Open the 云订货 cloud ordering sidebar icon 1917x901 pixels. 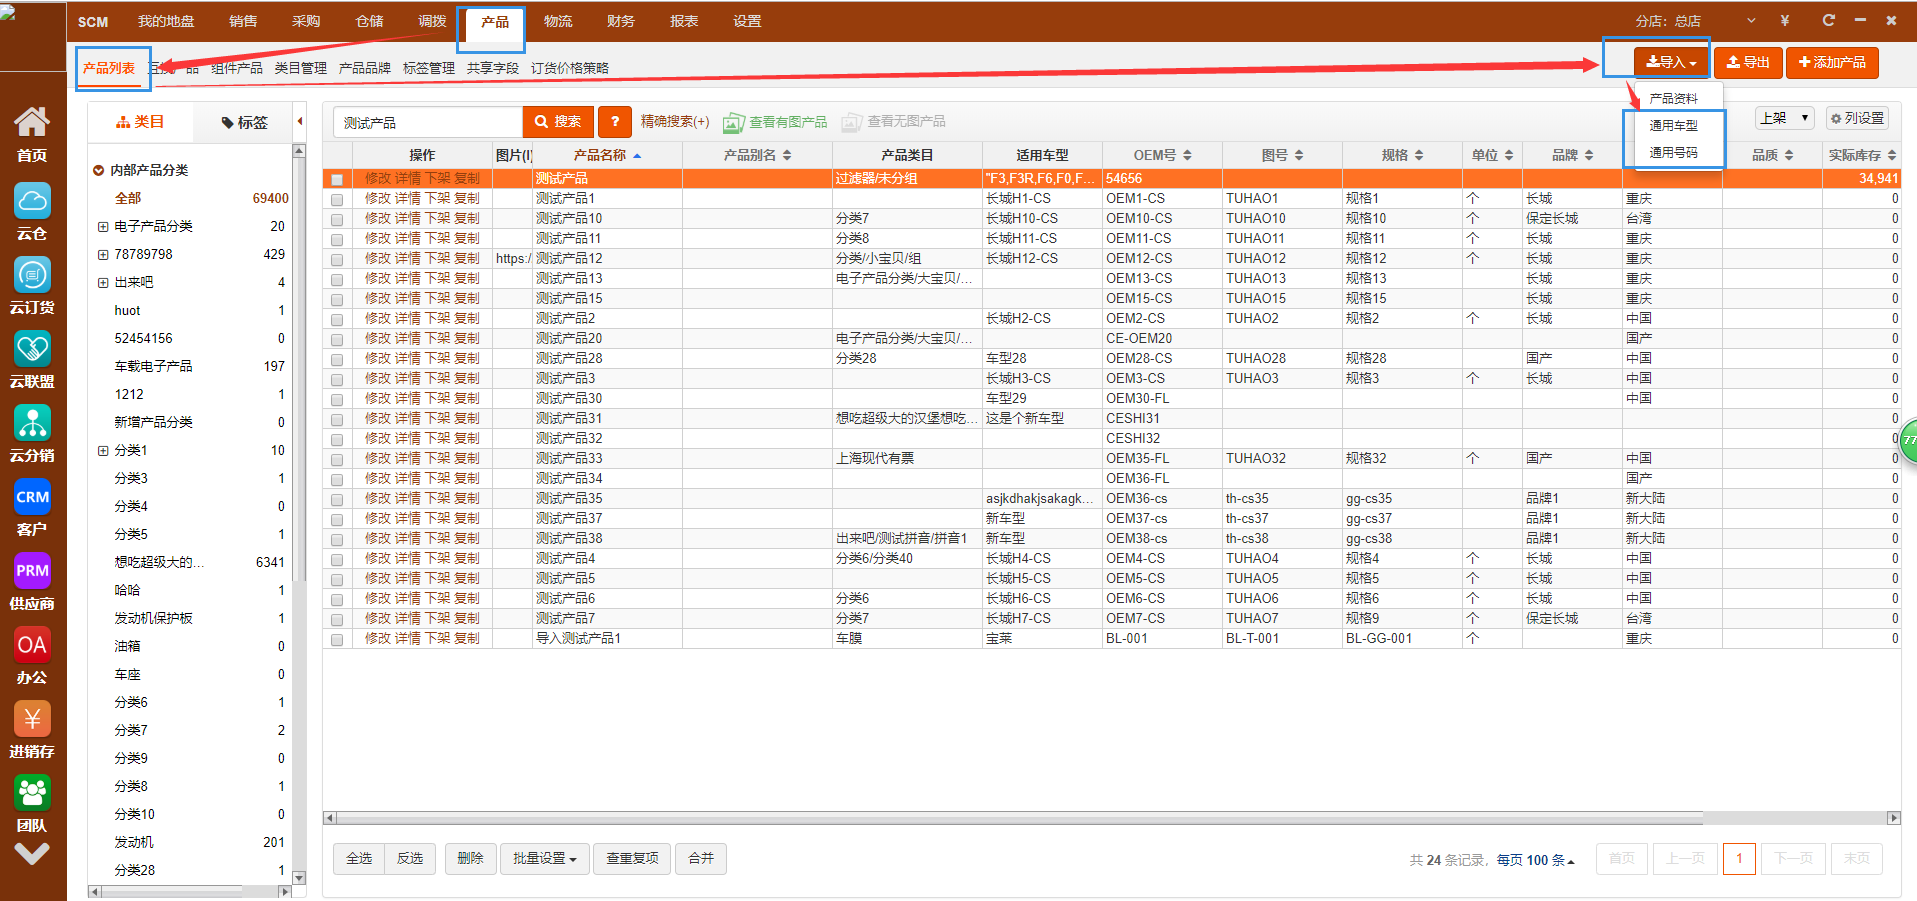32,276
